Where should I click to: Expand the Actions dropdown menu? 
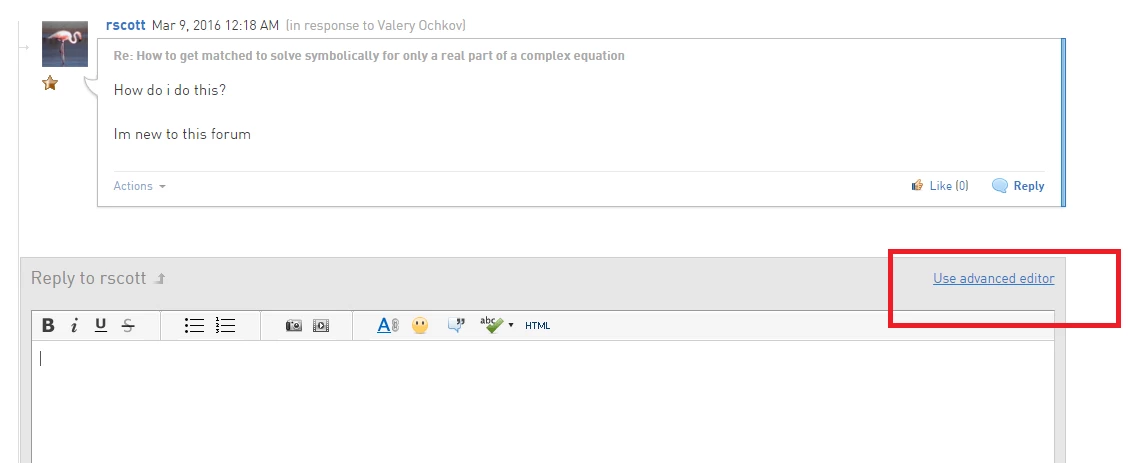(140, 186)
